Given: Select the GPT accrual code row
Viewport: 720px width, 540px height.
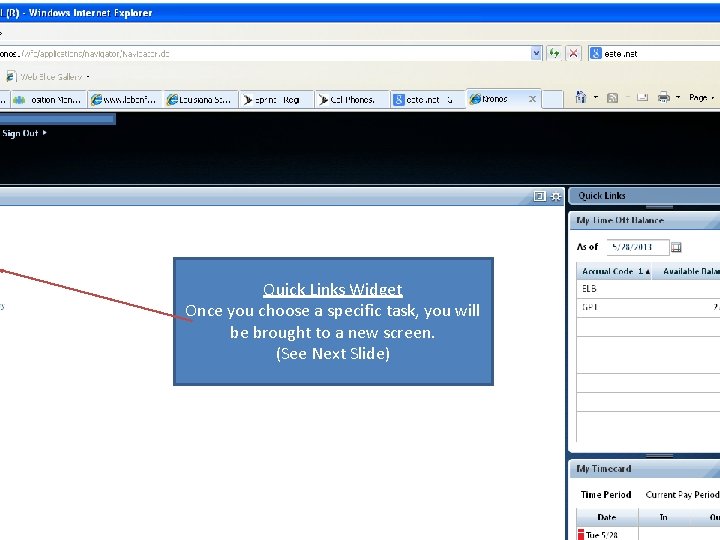Looking at the screenshot, I should (x=648, y=307).
